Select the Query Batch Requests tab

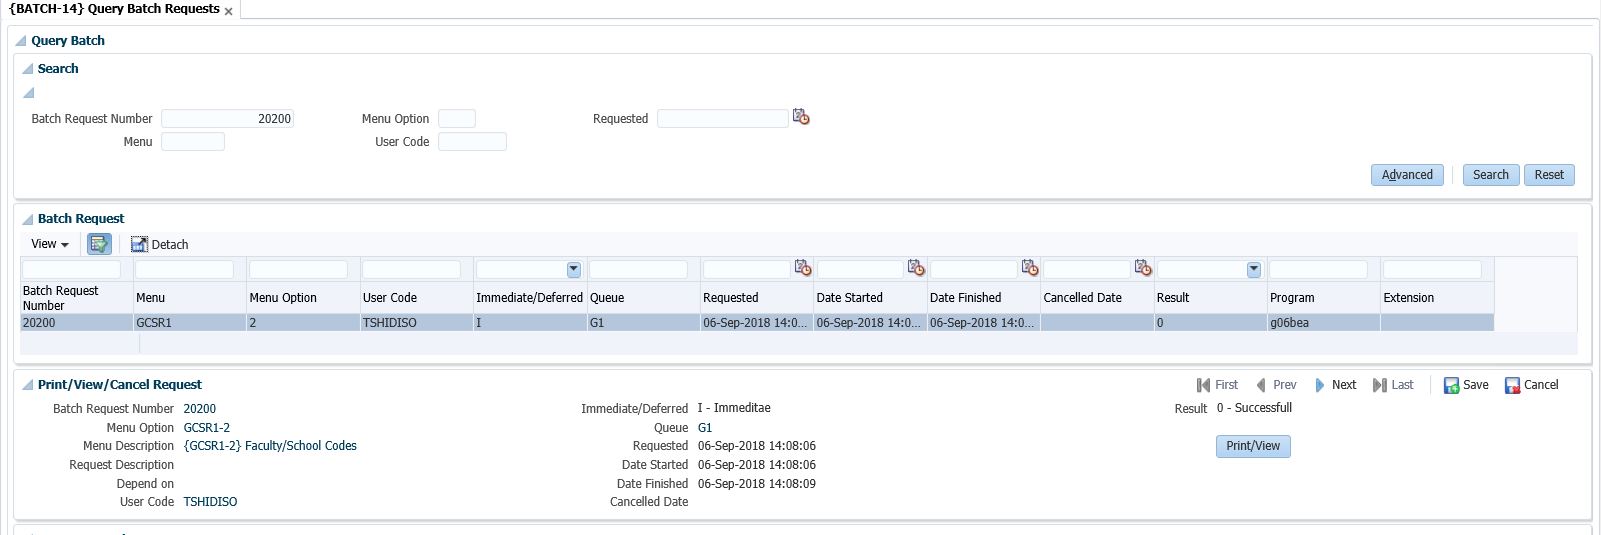click(114, 9)
